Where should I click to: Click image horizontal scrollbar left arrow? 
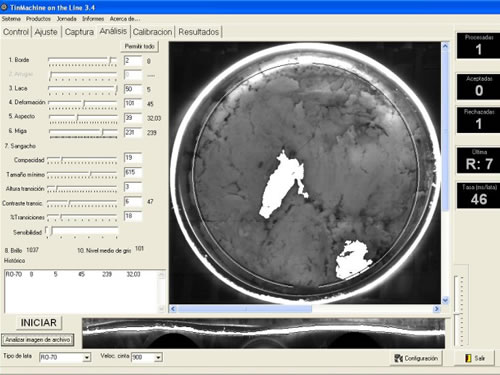tap(173, 309)
